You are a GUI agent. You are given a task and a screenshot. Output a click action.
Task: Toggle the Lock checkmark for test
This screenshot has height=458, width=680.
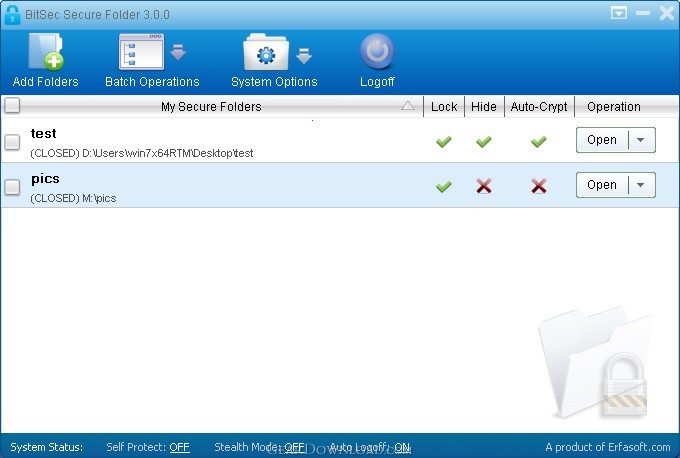[x=444, y=141]
